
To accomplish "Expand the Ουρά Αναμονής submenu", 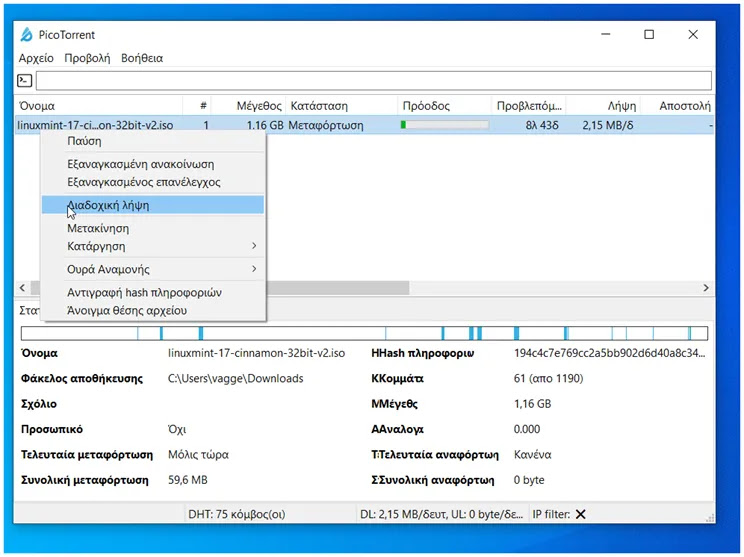I will (153, 269).
